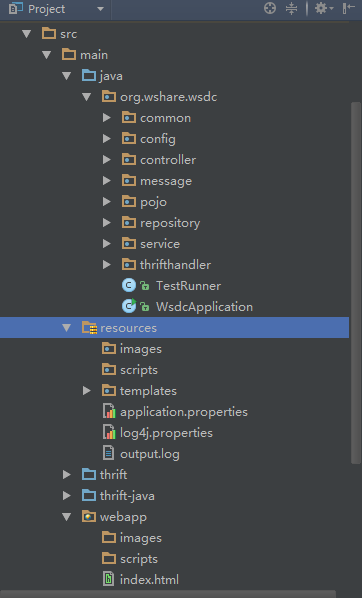Click the main folder icon
The image size is (362, 598).
[x=69, y=54]
